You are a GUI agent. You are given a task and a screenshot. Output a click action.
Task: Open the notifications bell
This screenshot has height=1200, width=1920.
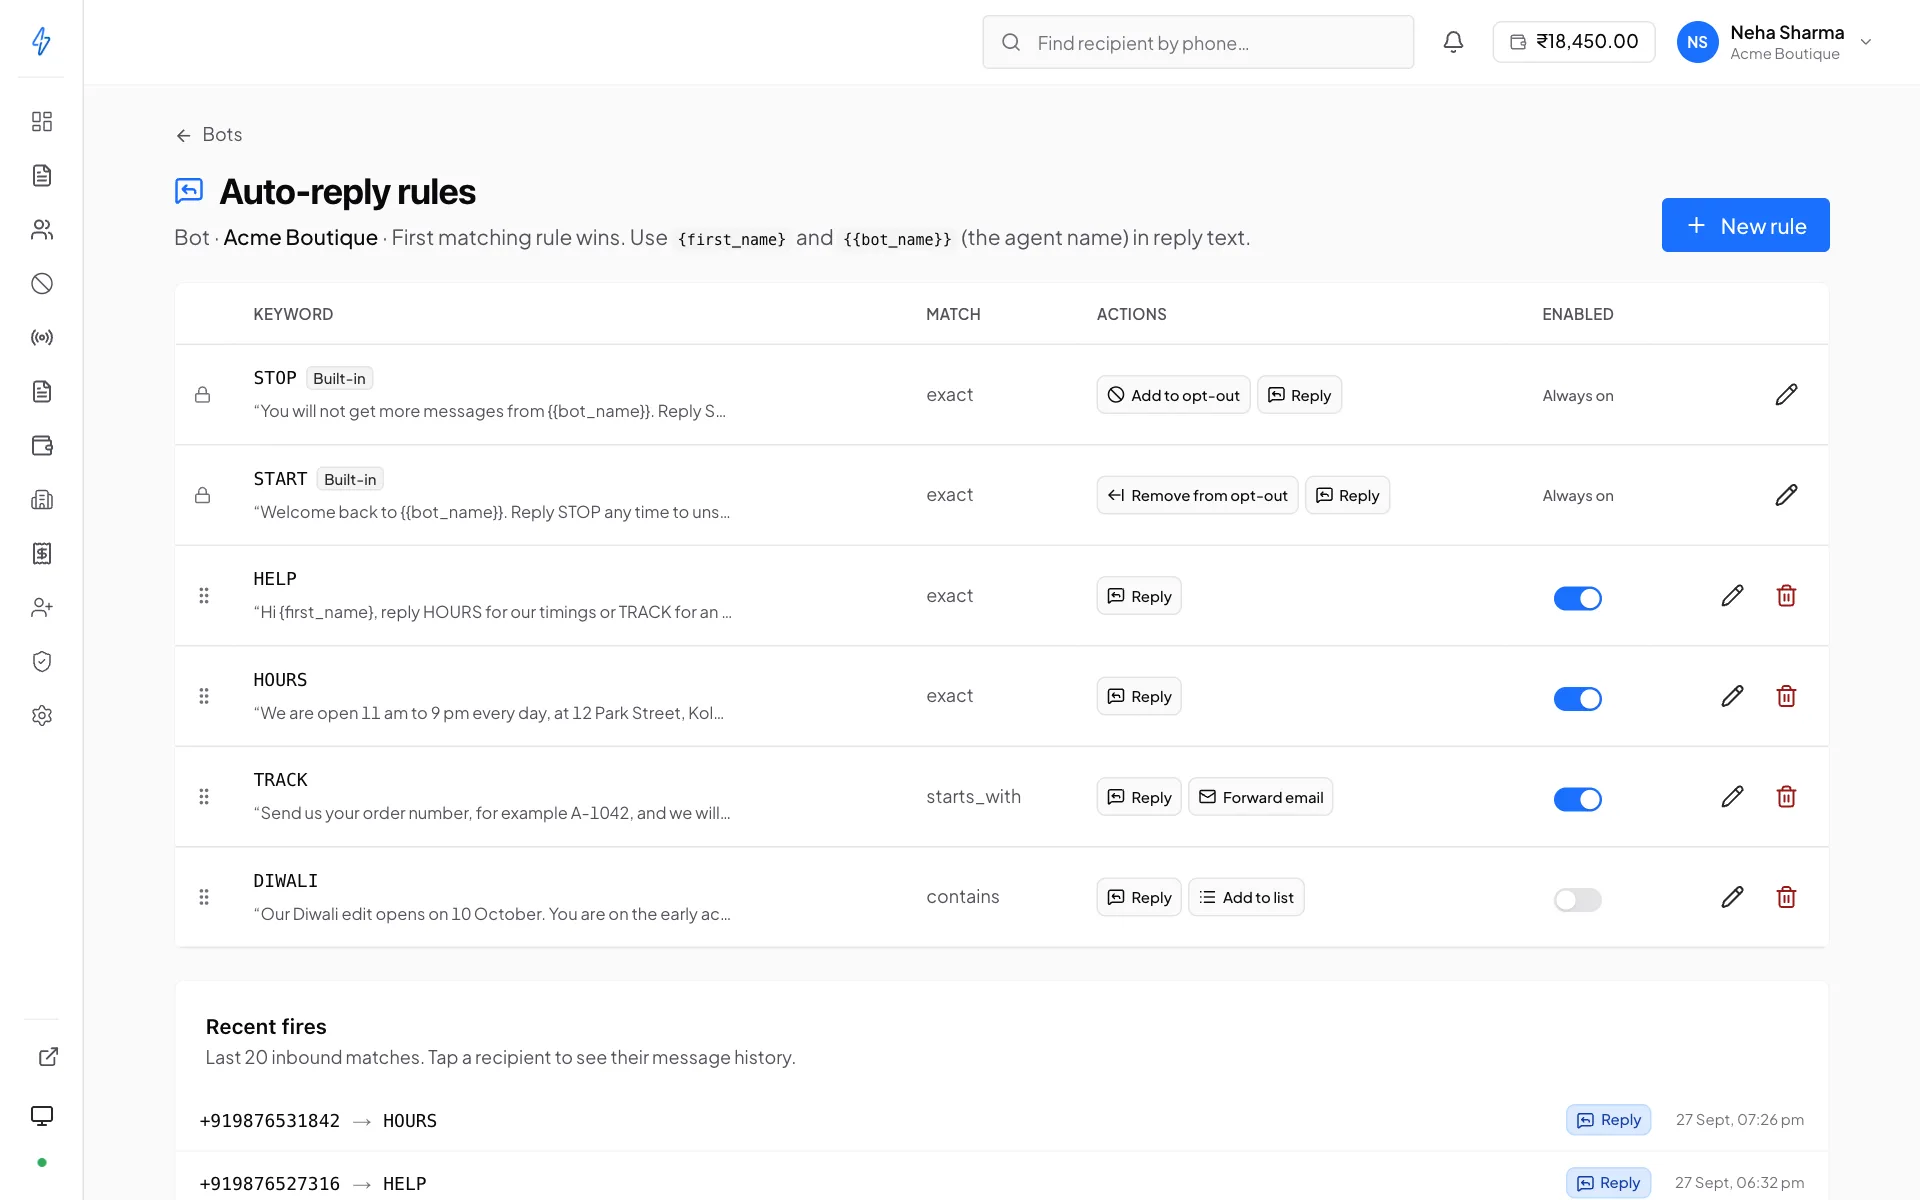(x=1453, y=42)
